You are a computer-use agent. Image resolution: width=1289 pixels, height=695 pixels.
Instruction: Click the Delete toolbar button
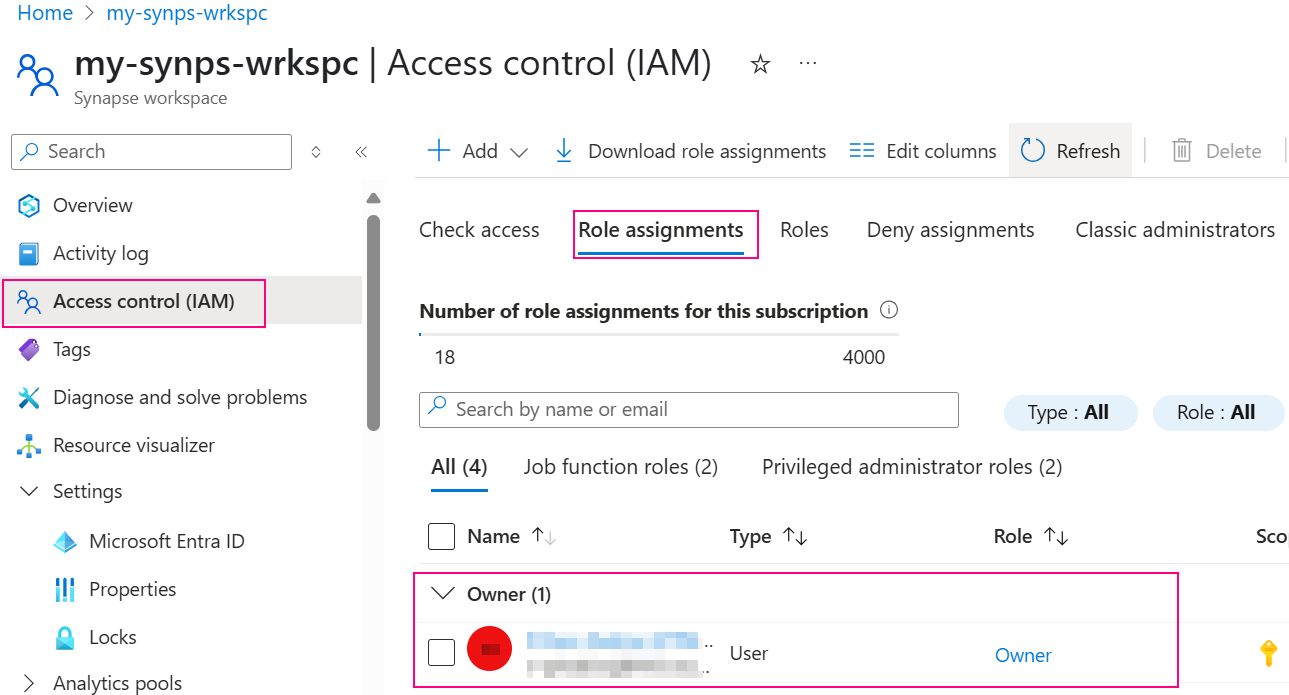pos(1216,151)
